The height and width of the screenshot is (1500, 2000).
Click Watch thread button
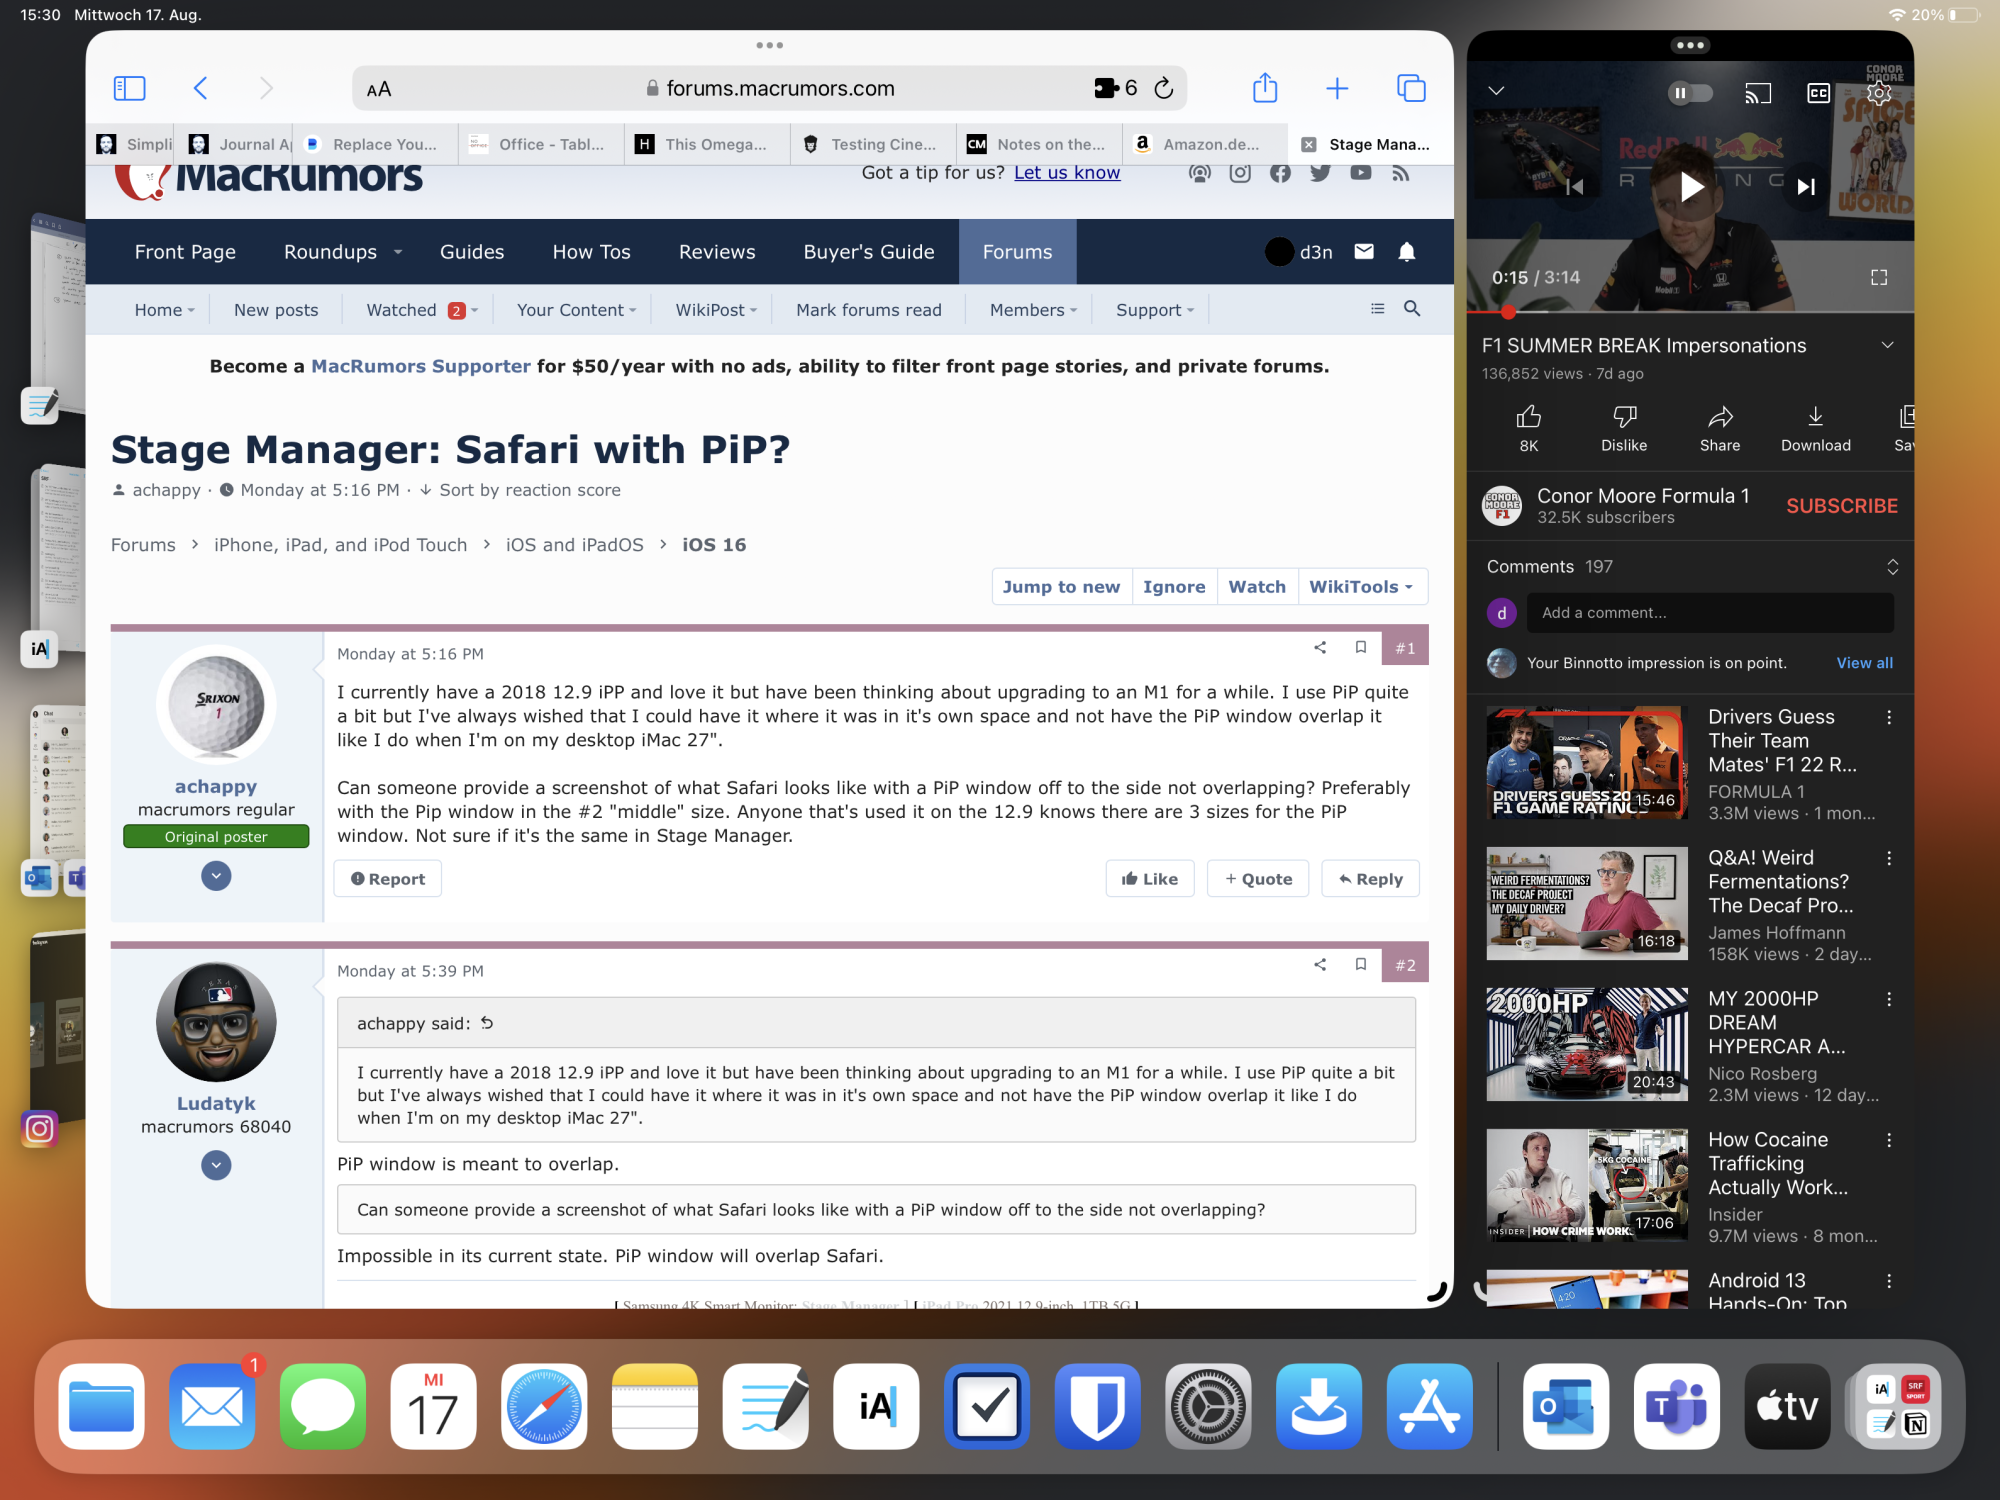point(1257,587)
